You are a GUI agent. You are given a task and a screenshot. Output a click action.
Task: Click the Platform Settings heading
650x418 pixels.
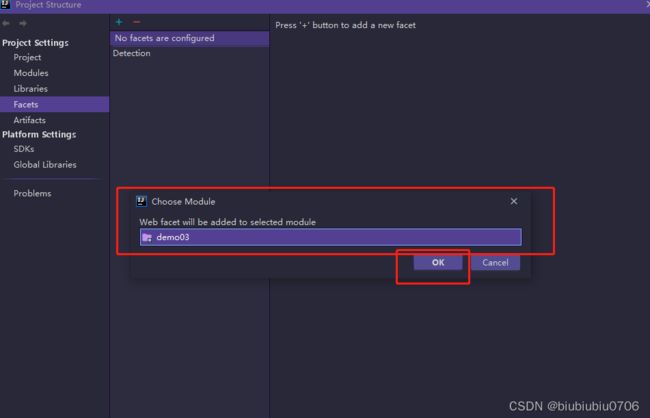coord(39,134)
